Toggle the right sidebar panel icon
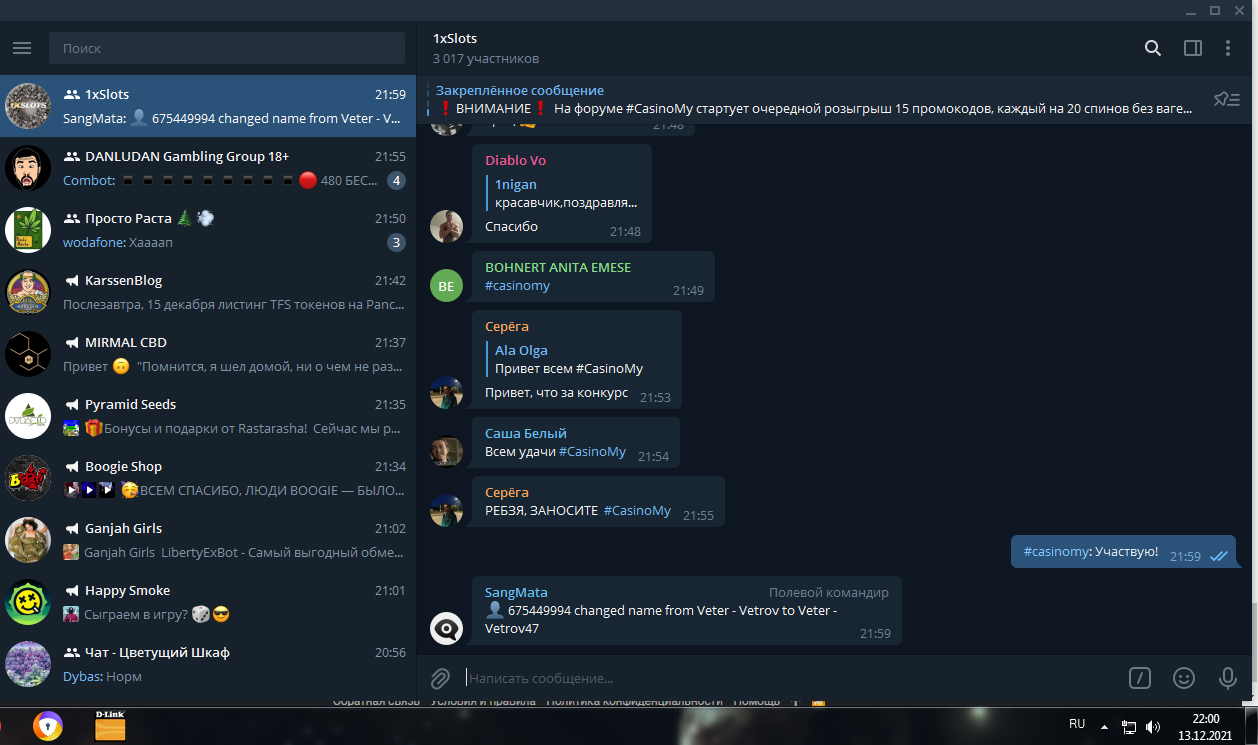Image resolution: width=1258 pixels, height=745 pixels. [1192, 48]
